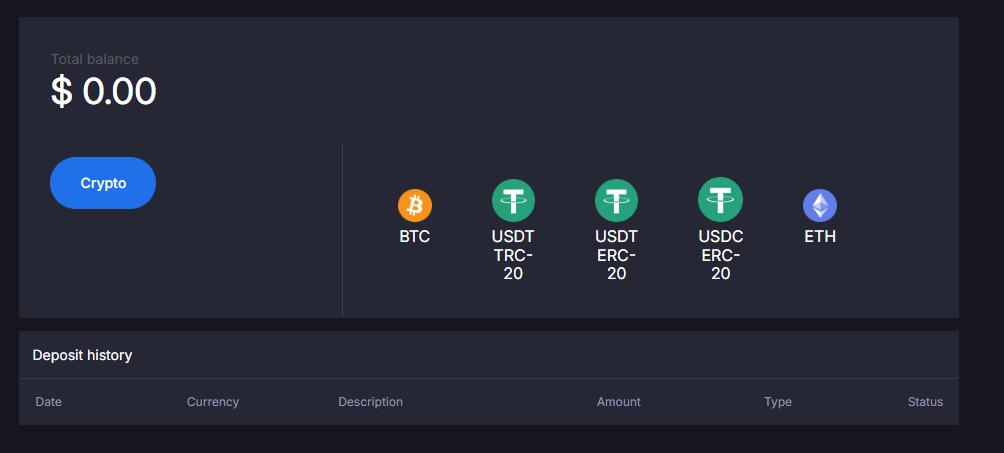
Task: Click the BTC text label
Action: point(415,237)
